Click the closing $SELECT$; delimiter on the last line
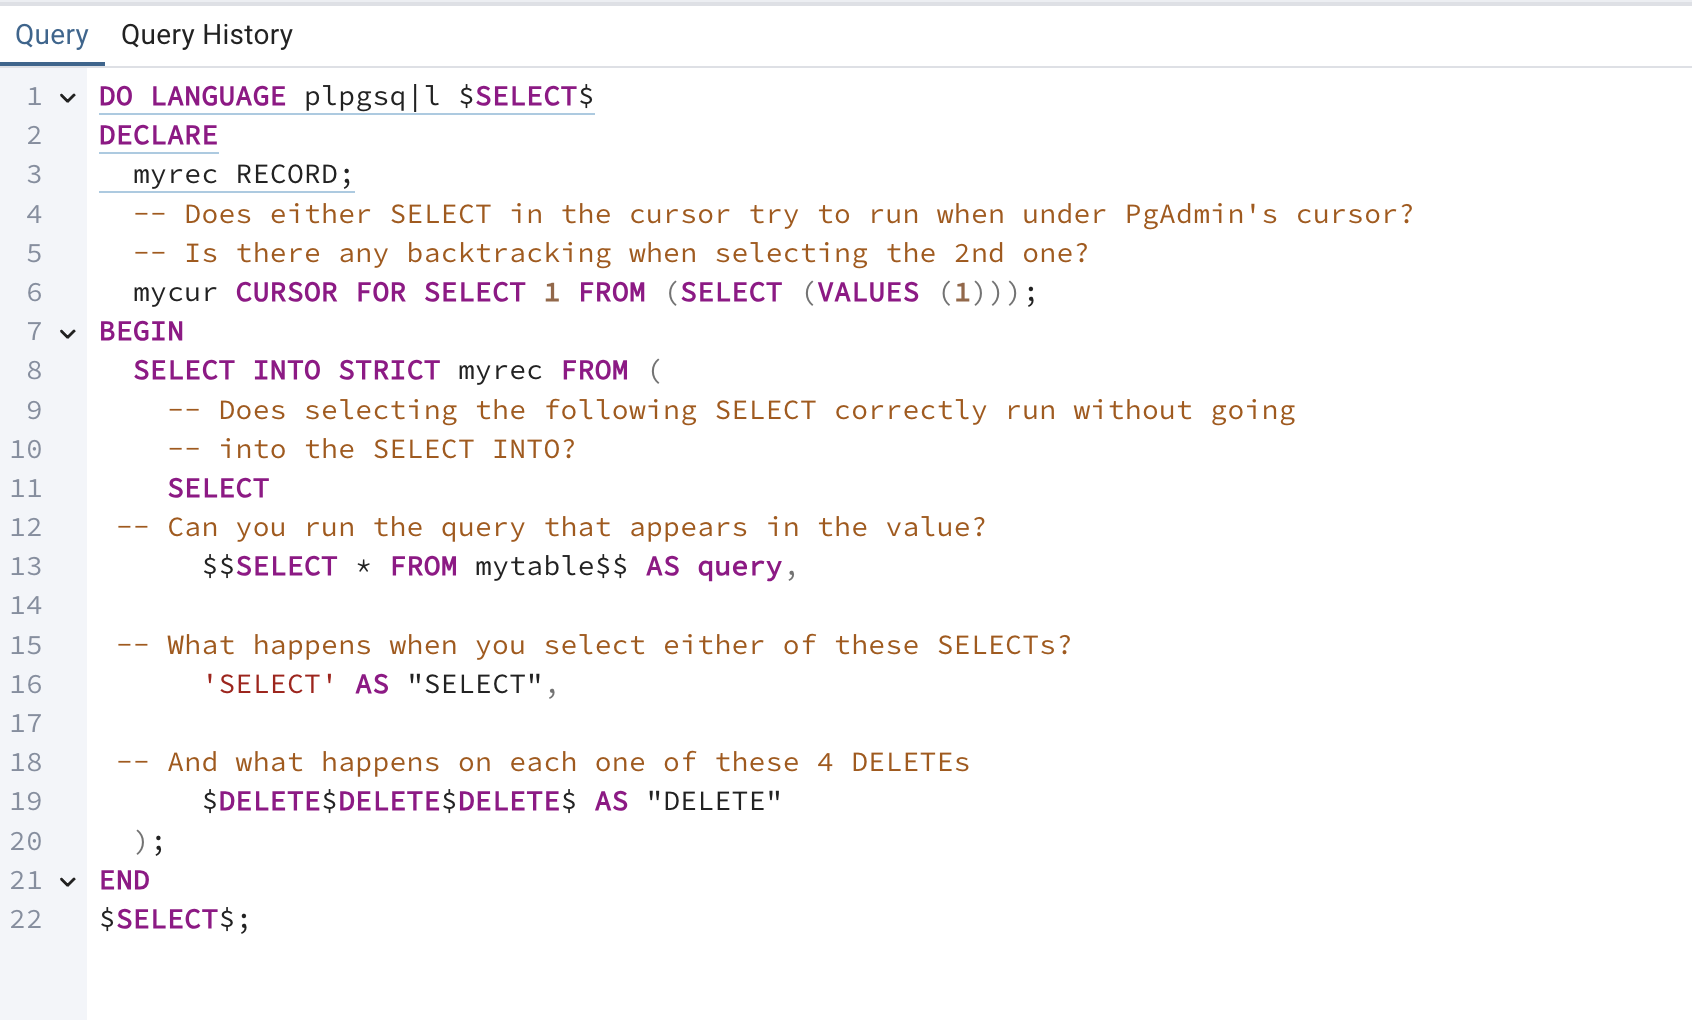 tap(174, 920)
